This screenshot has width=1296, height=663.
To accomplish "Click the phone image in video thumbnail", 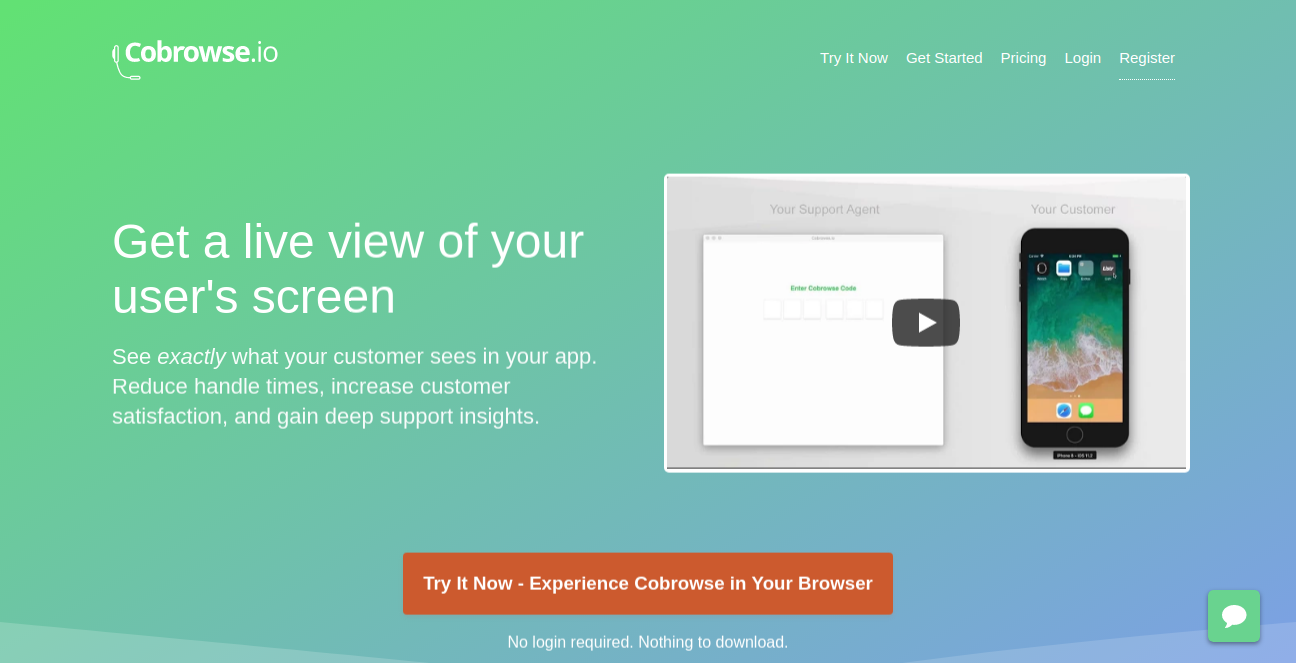I will (x=1075, y=338).
